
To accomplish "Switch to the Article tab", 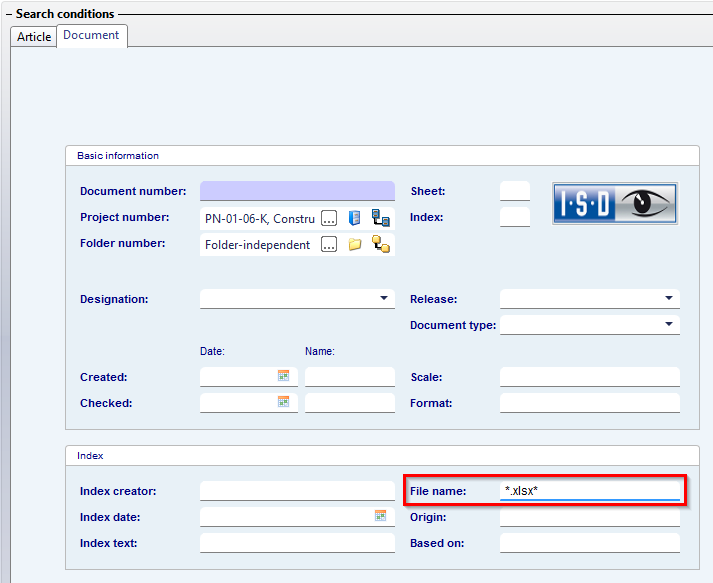I will tap(34, 36).
